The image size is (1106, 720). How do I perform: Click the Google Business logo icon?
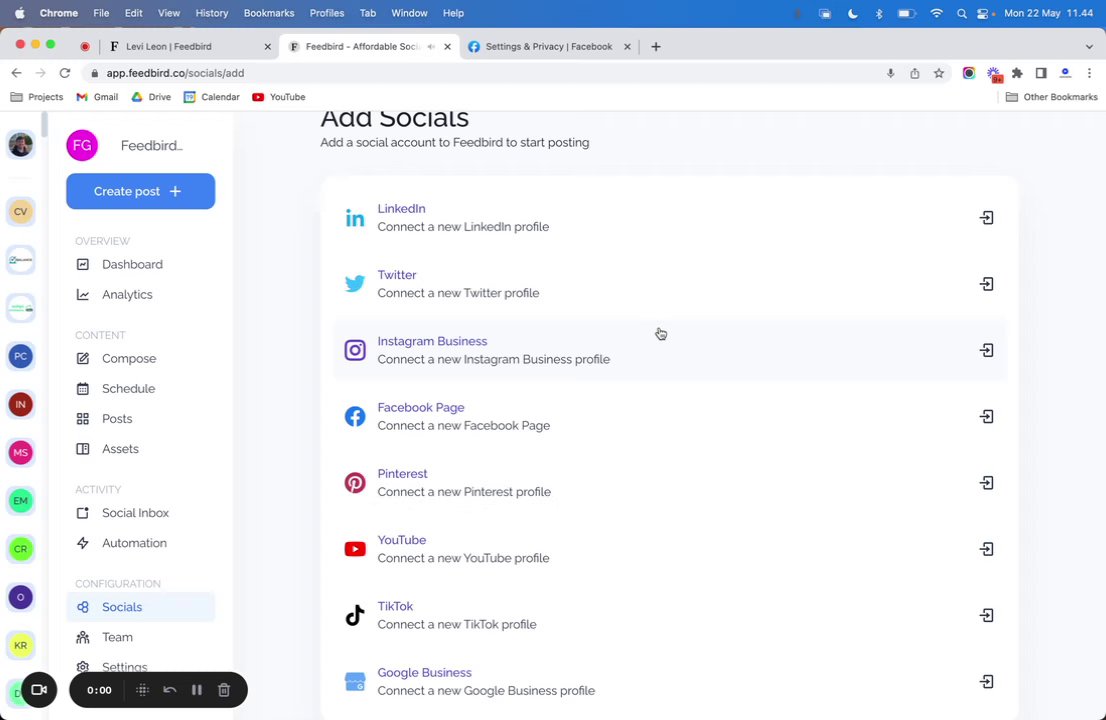coord(355,682)
